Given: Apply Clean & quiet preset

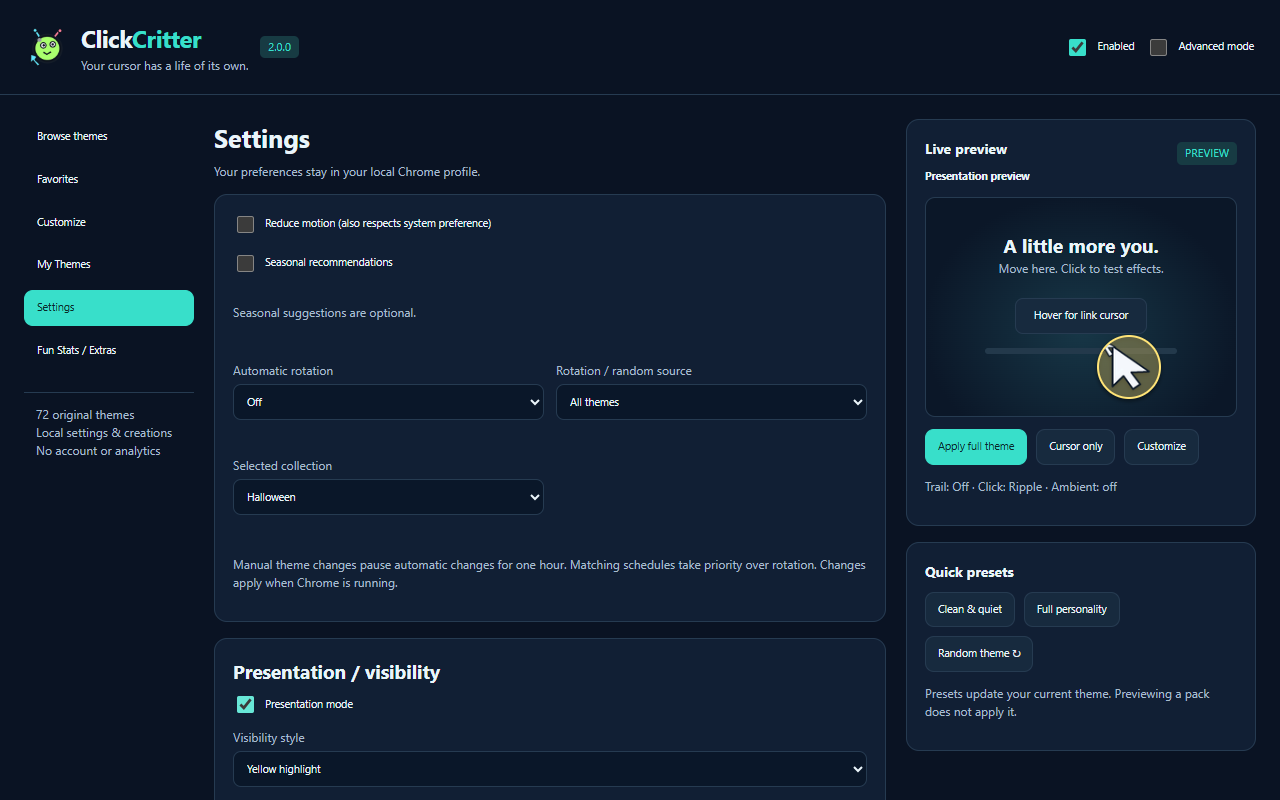Looking at the screenshot, I should click(x=970, y=609).
